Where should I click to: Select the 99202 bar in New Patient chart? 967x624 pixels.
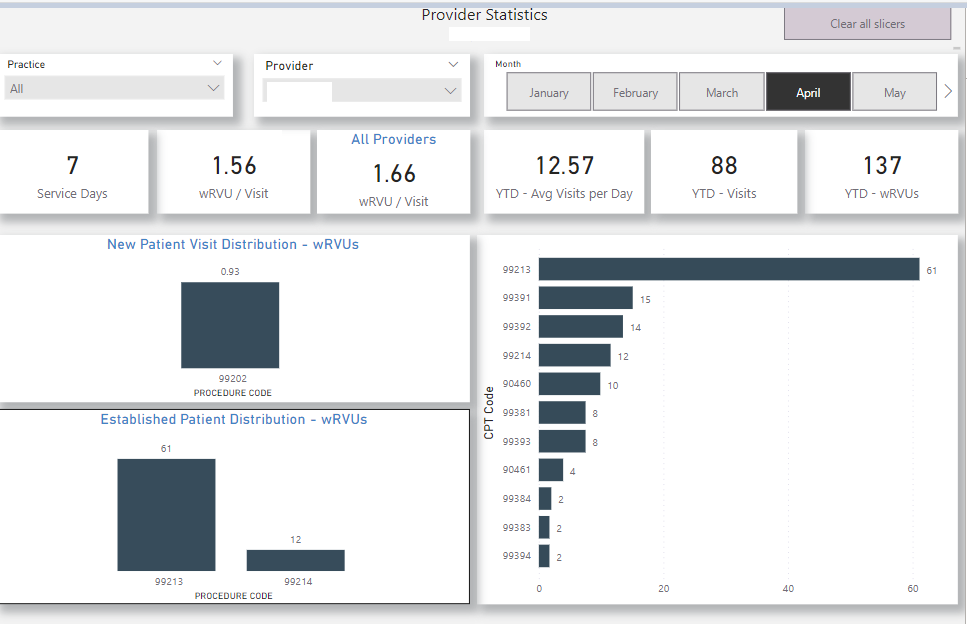pyautogui.click(x=230, y=325)
